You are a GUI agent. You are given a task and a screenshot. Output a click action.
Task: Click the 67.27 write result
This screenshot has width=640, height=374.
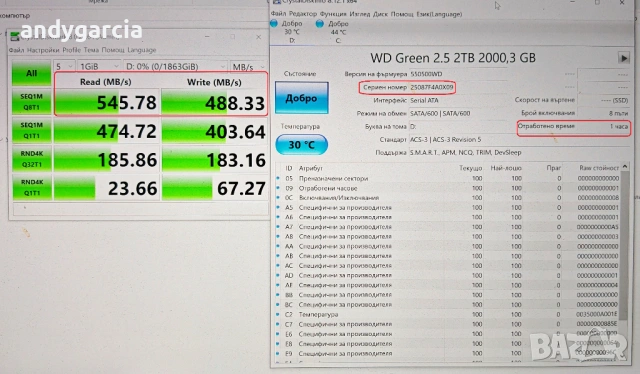[x=214, y=189]
